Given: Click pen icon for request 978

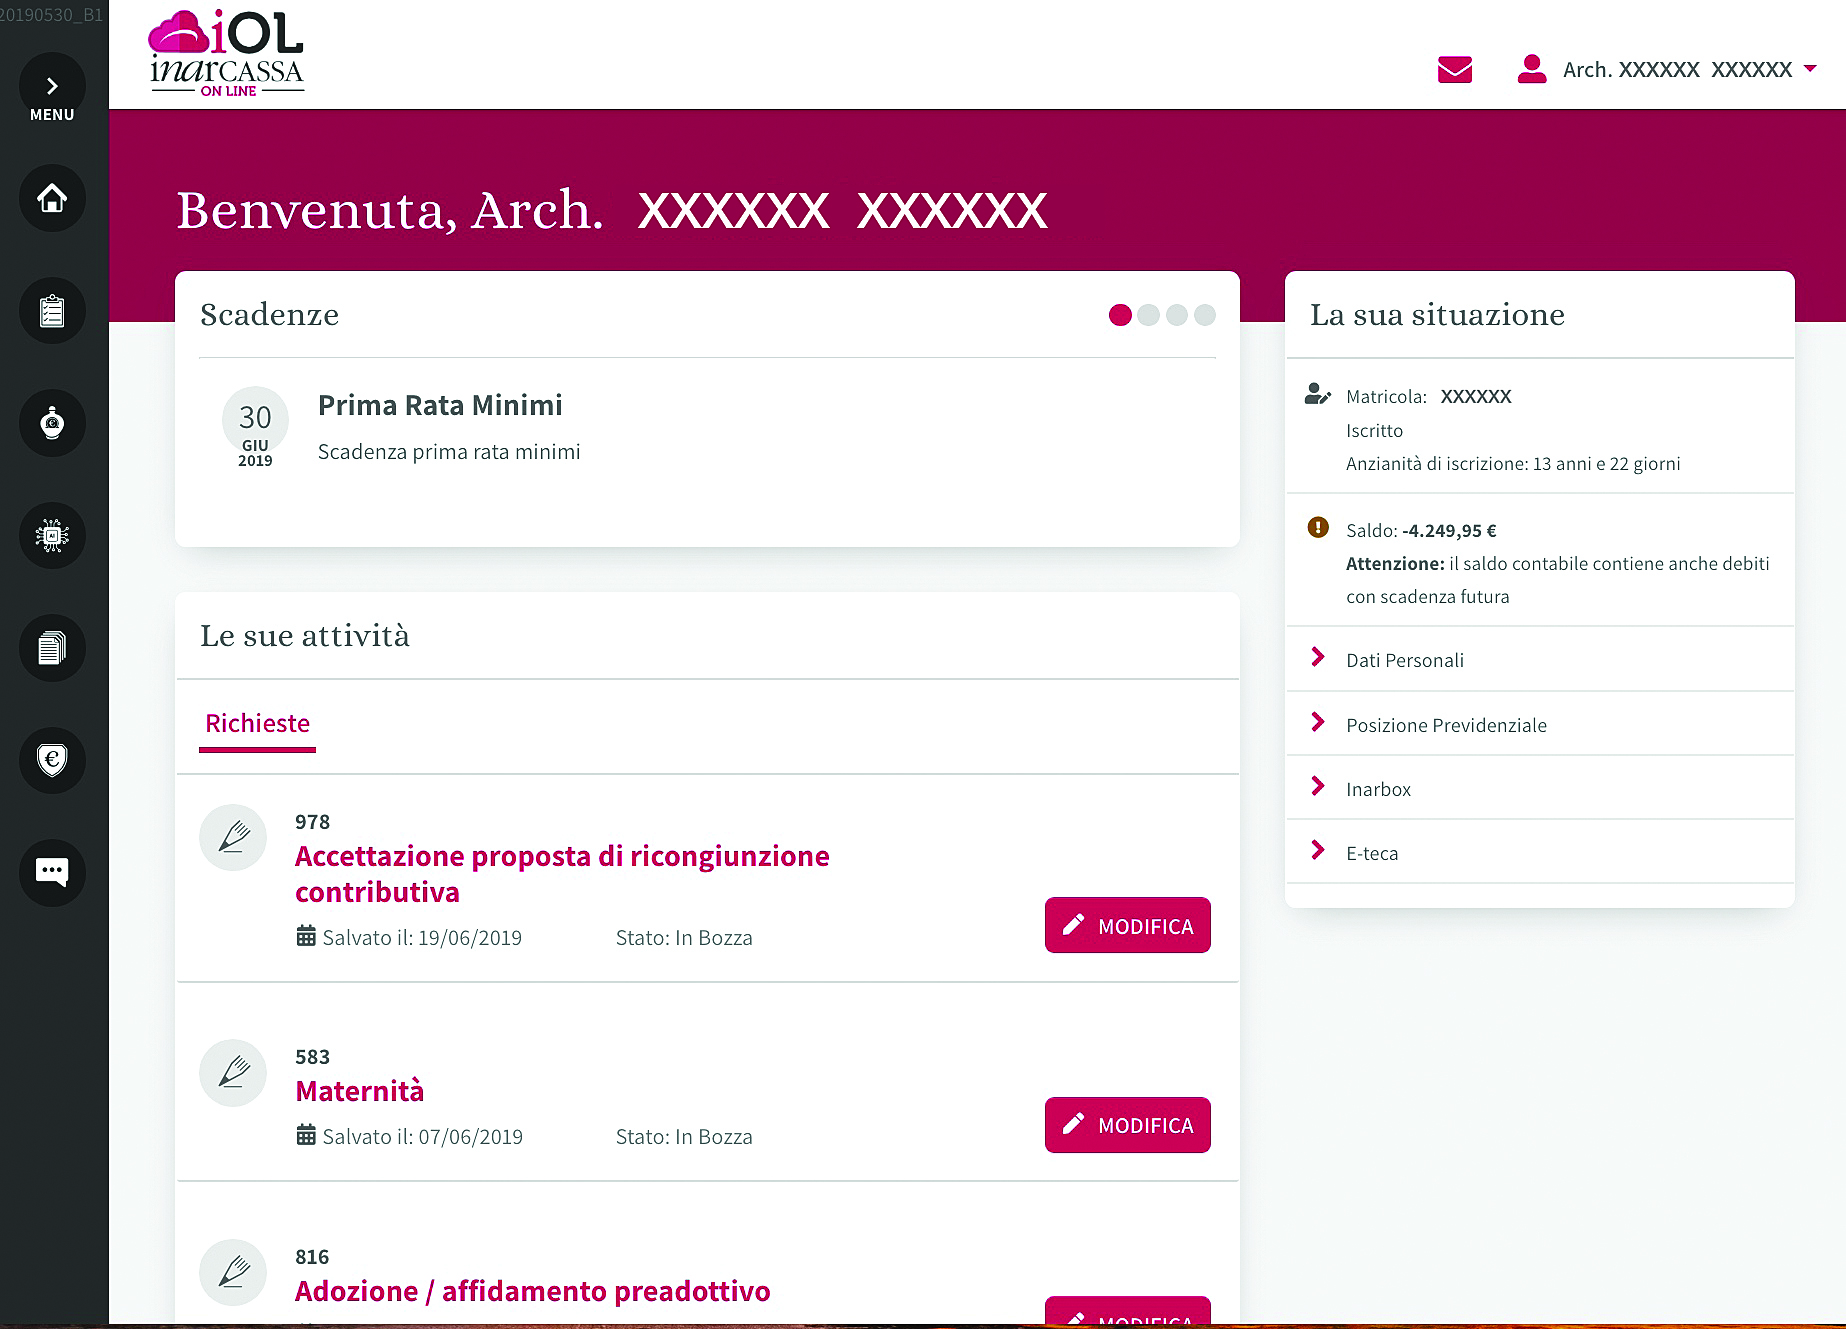Looking at the screenshot, I should tap(233, 837).
